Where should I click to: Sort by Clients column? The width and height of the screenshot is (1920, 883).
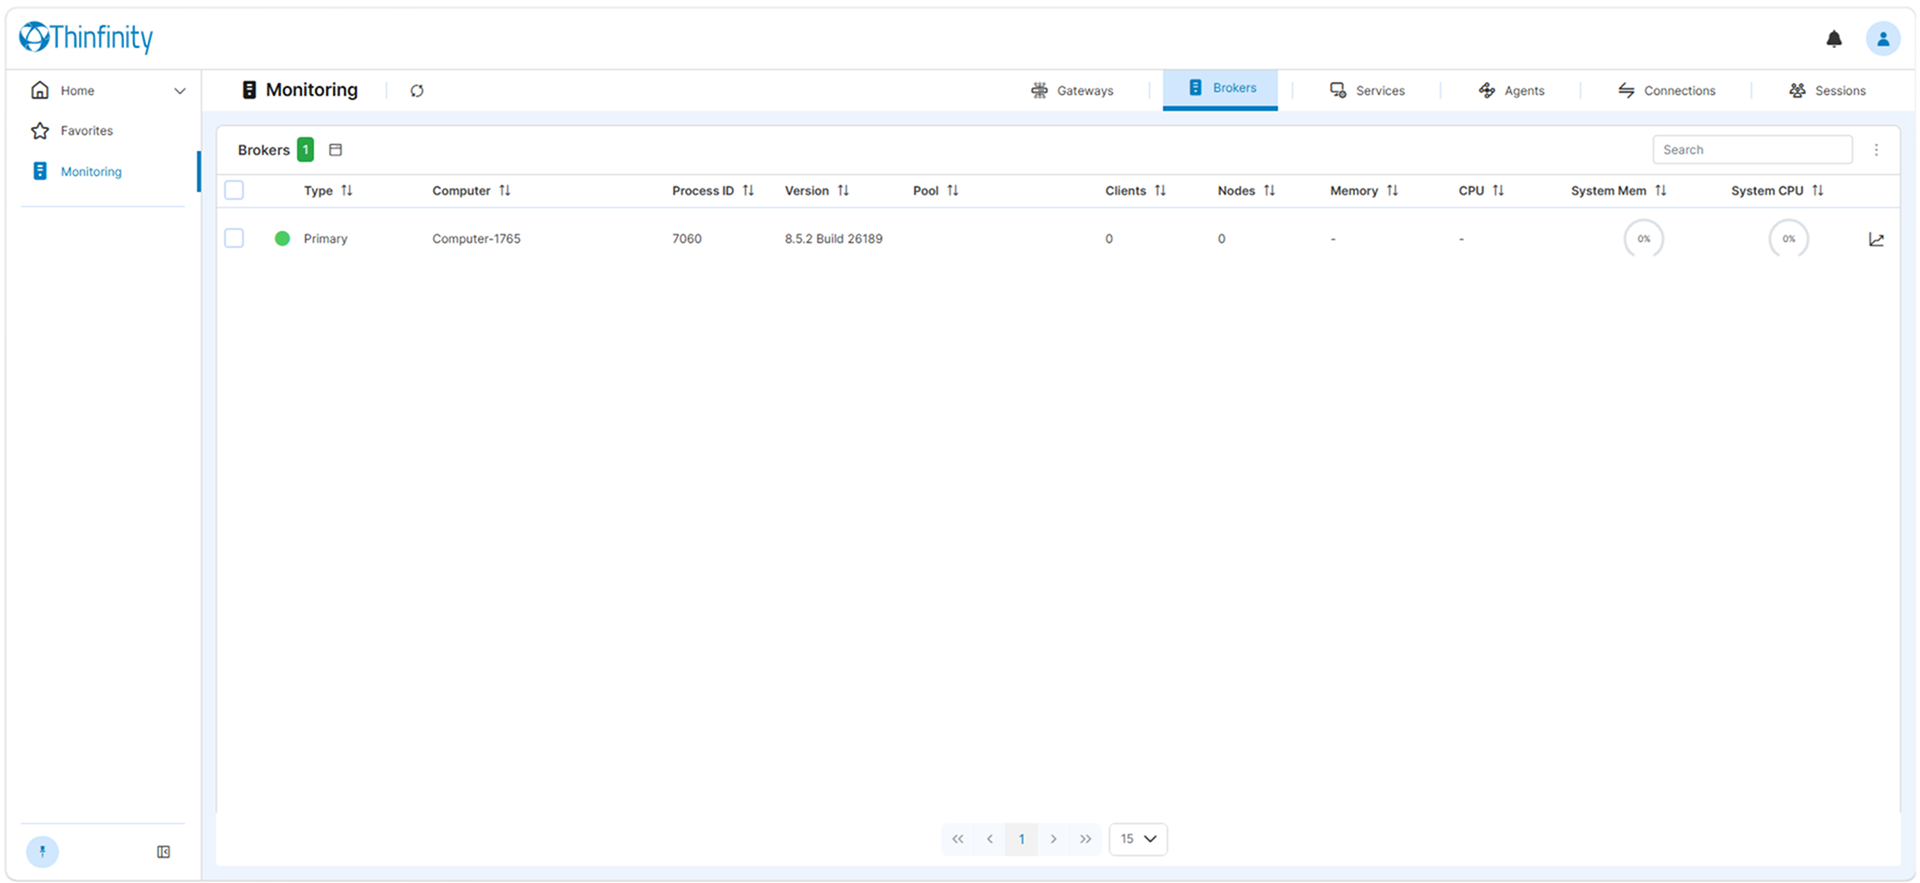[x=1160, y=191]
